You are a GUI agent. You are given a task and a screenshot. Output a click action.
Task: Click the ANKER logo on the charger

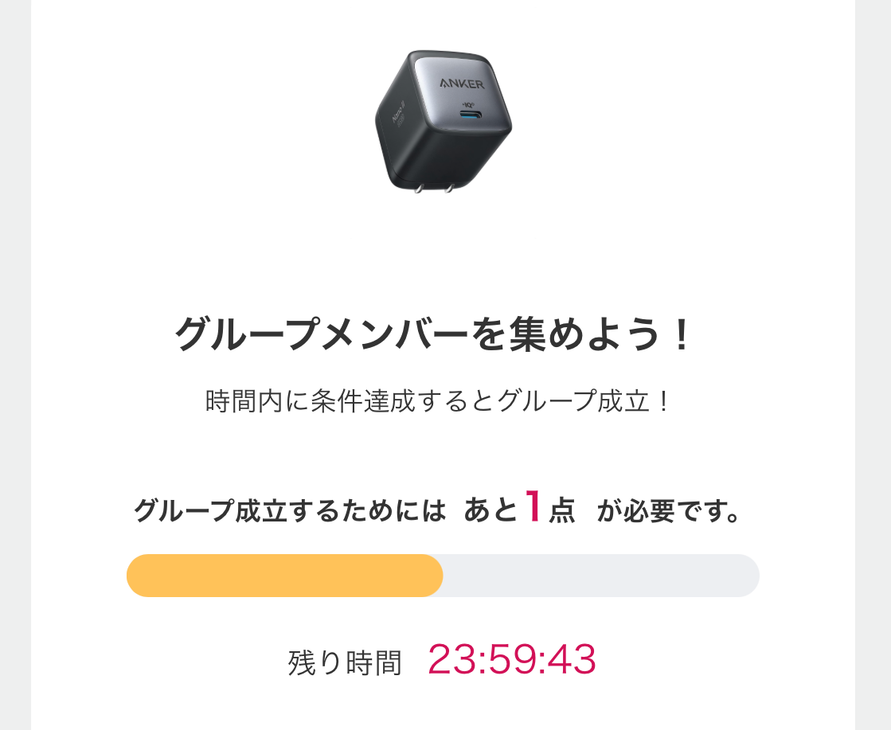point(461,82)
